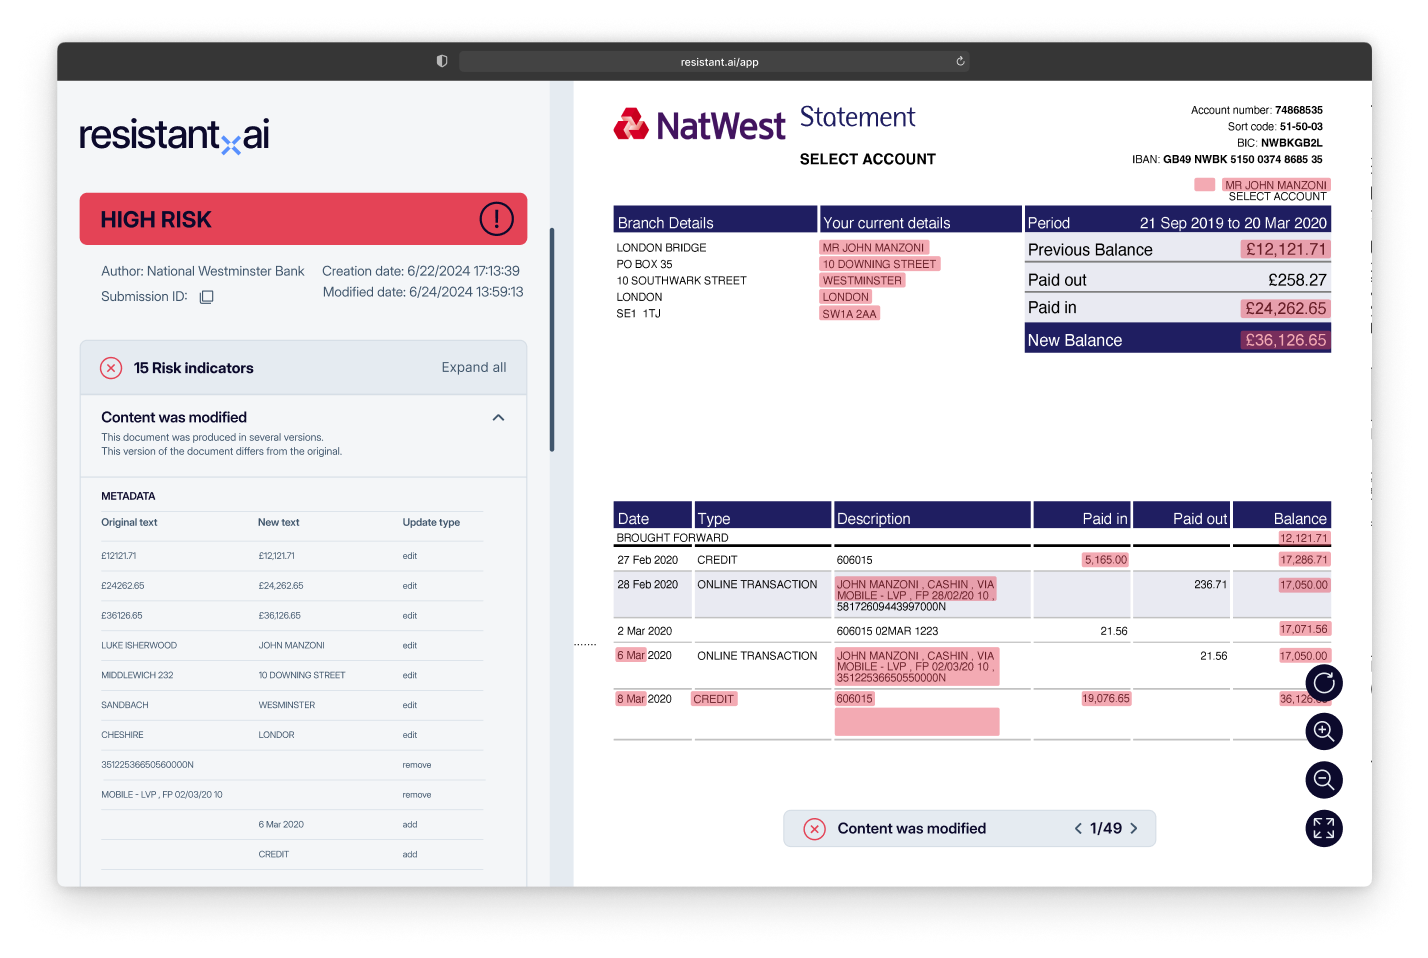Image resolution: width=1428 pixels, height=958 pixels.
Task: Select the 6 Mar 2020 added row
Action: pyautogui.click(x=292, y=825)
